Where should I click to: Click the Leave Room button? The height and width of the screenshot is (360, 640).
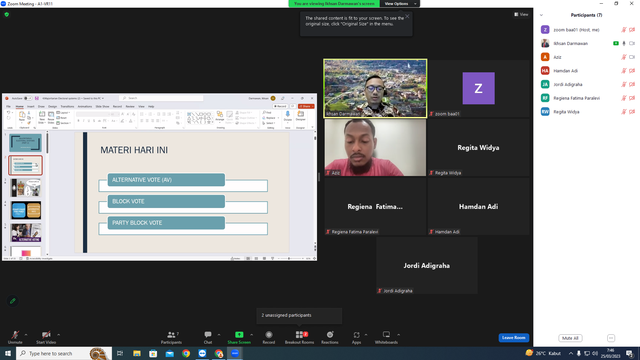click(x=513, y=338)
